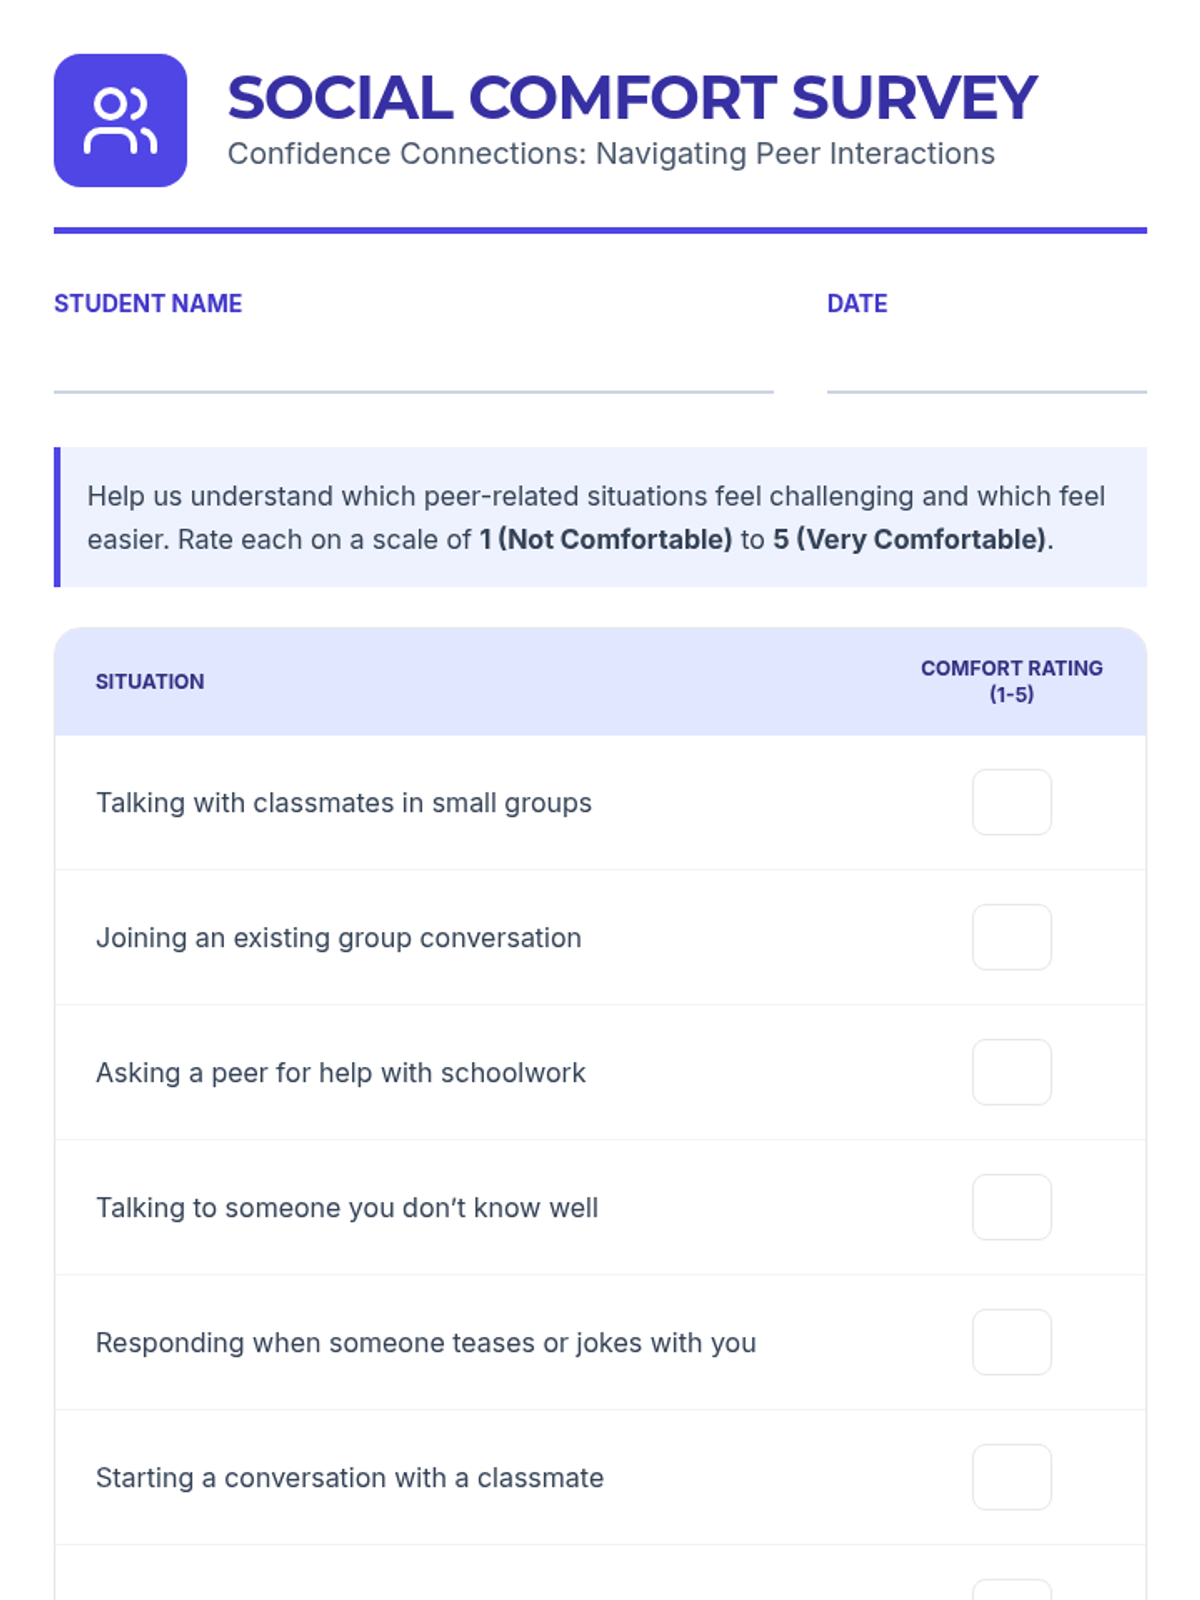Click the Social Comfort Survey title

pyautogui.click(x=632, y=98)
